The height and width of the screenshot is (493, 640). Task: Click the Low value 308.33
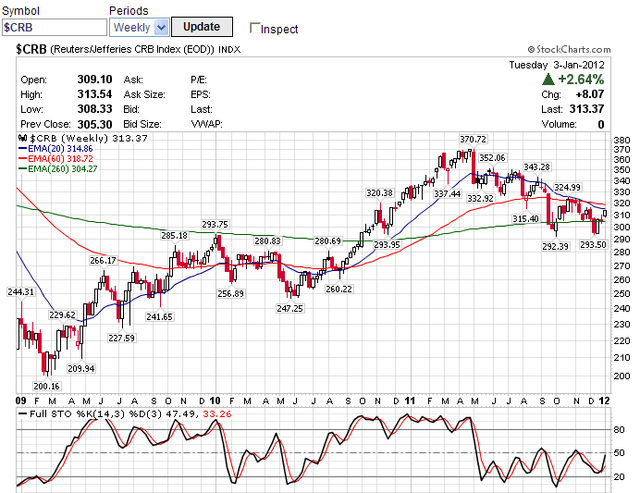[95, 109]
